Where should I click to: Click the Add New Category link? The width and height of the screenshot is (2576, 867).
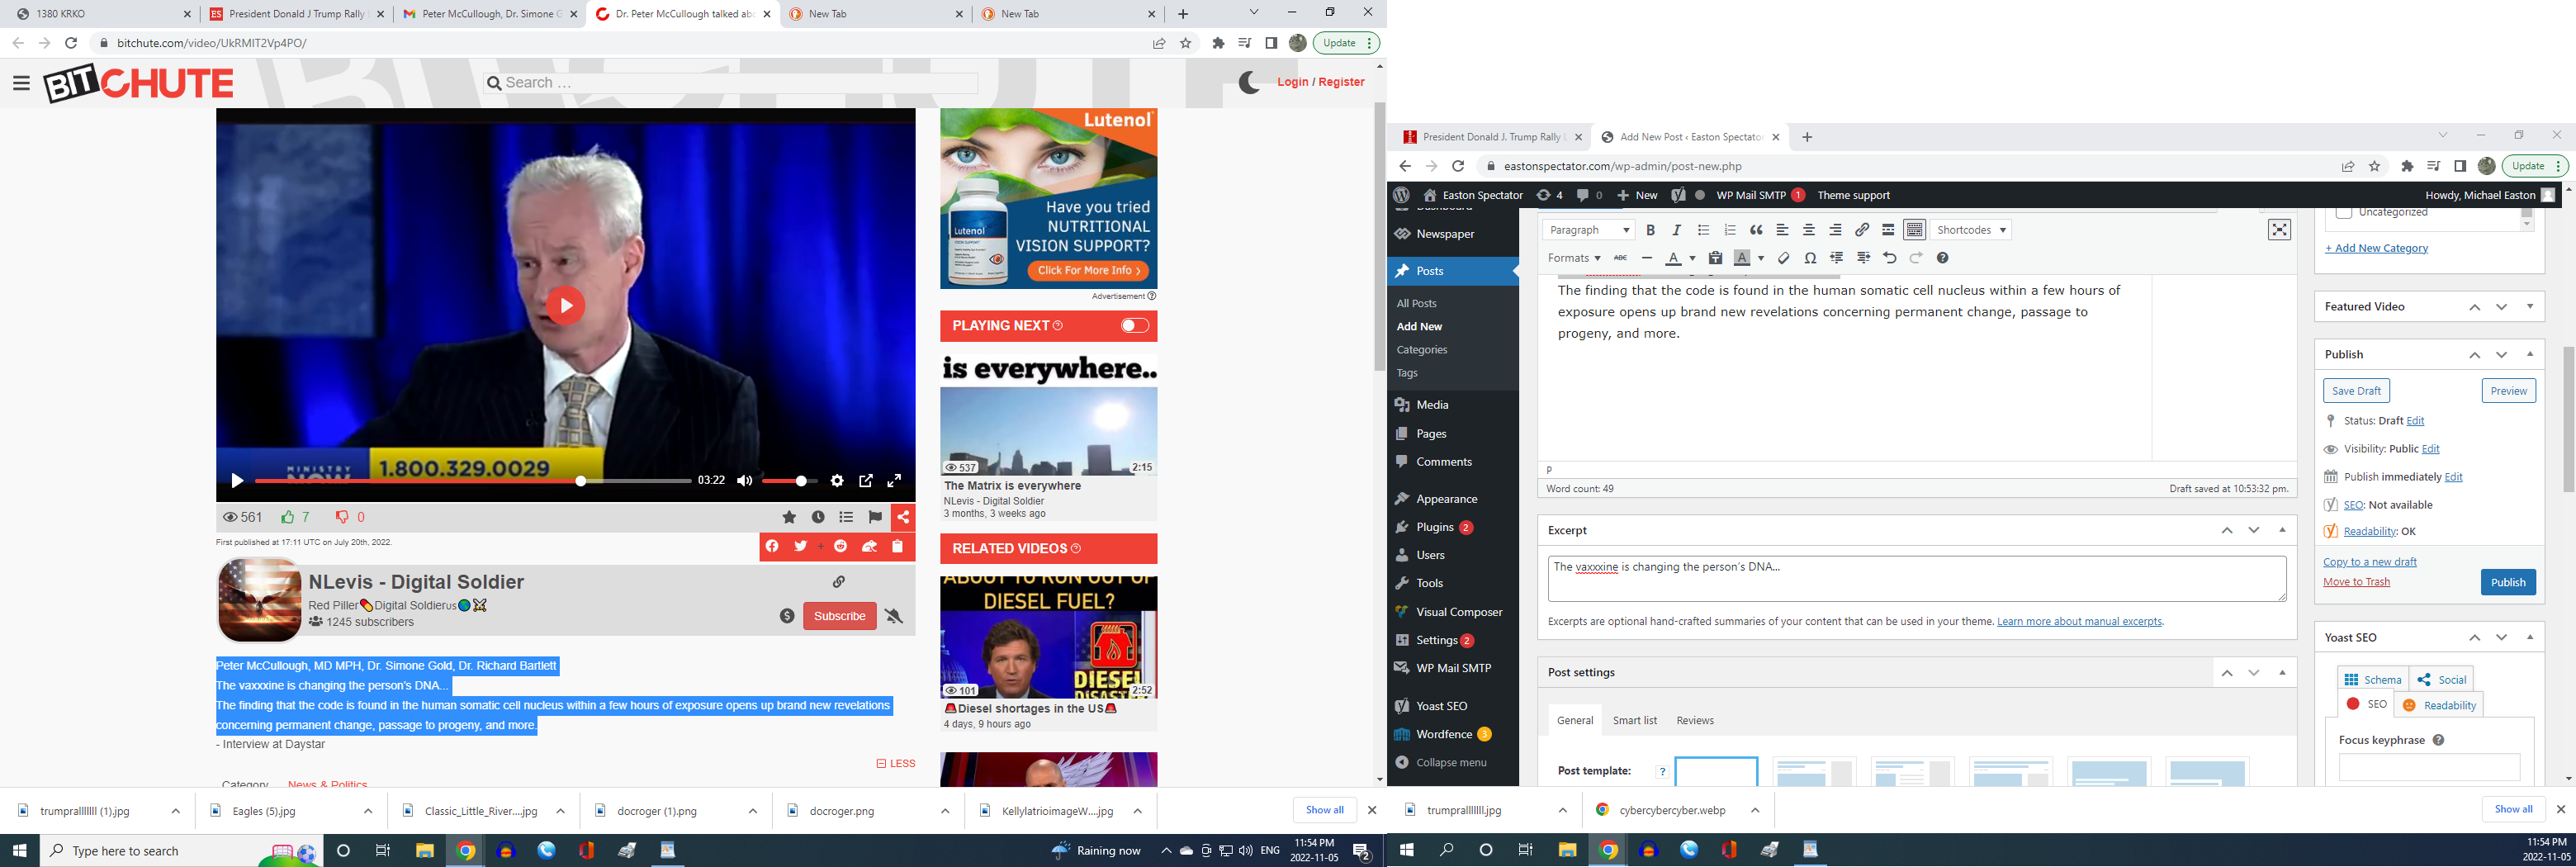[2376, 248]
